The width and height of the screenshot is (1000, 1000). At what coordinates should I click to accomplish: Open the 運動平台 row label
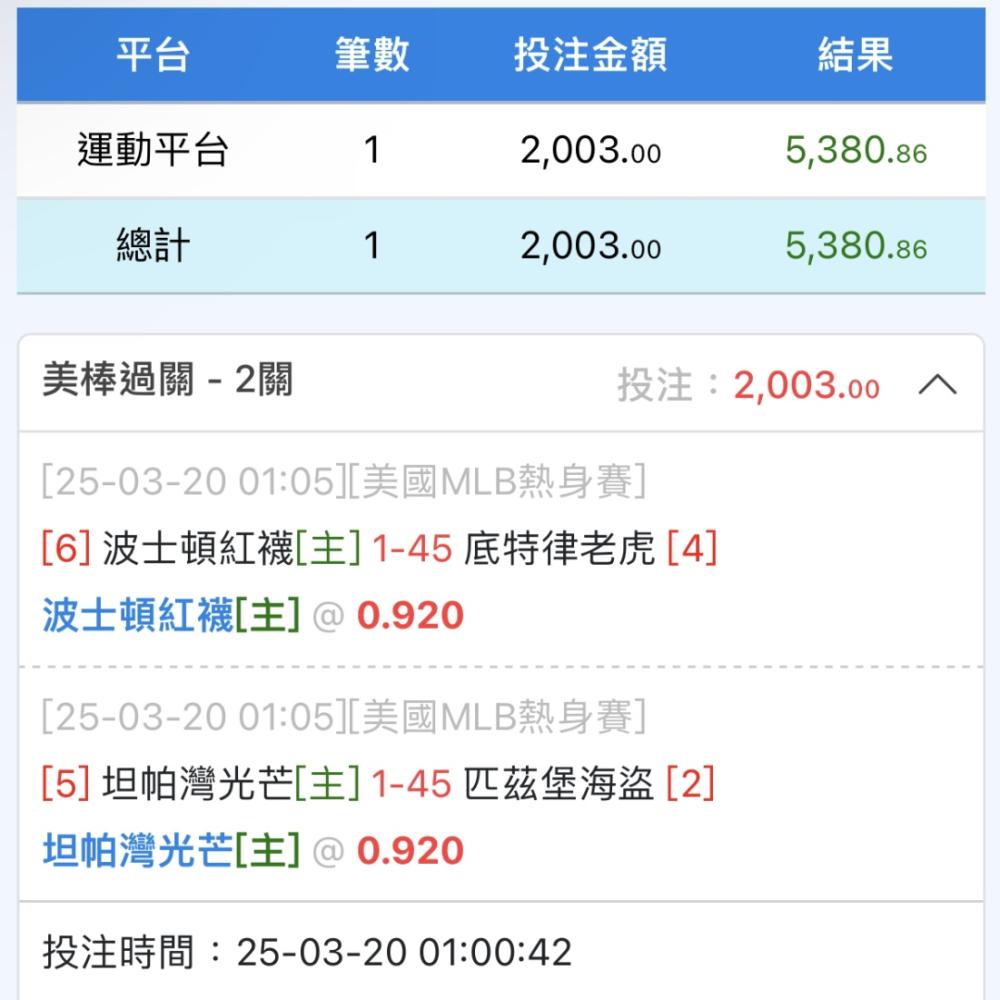pos(152,151)
